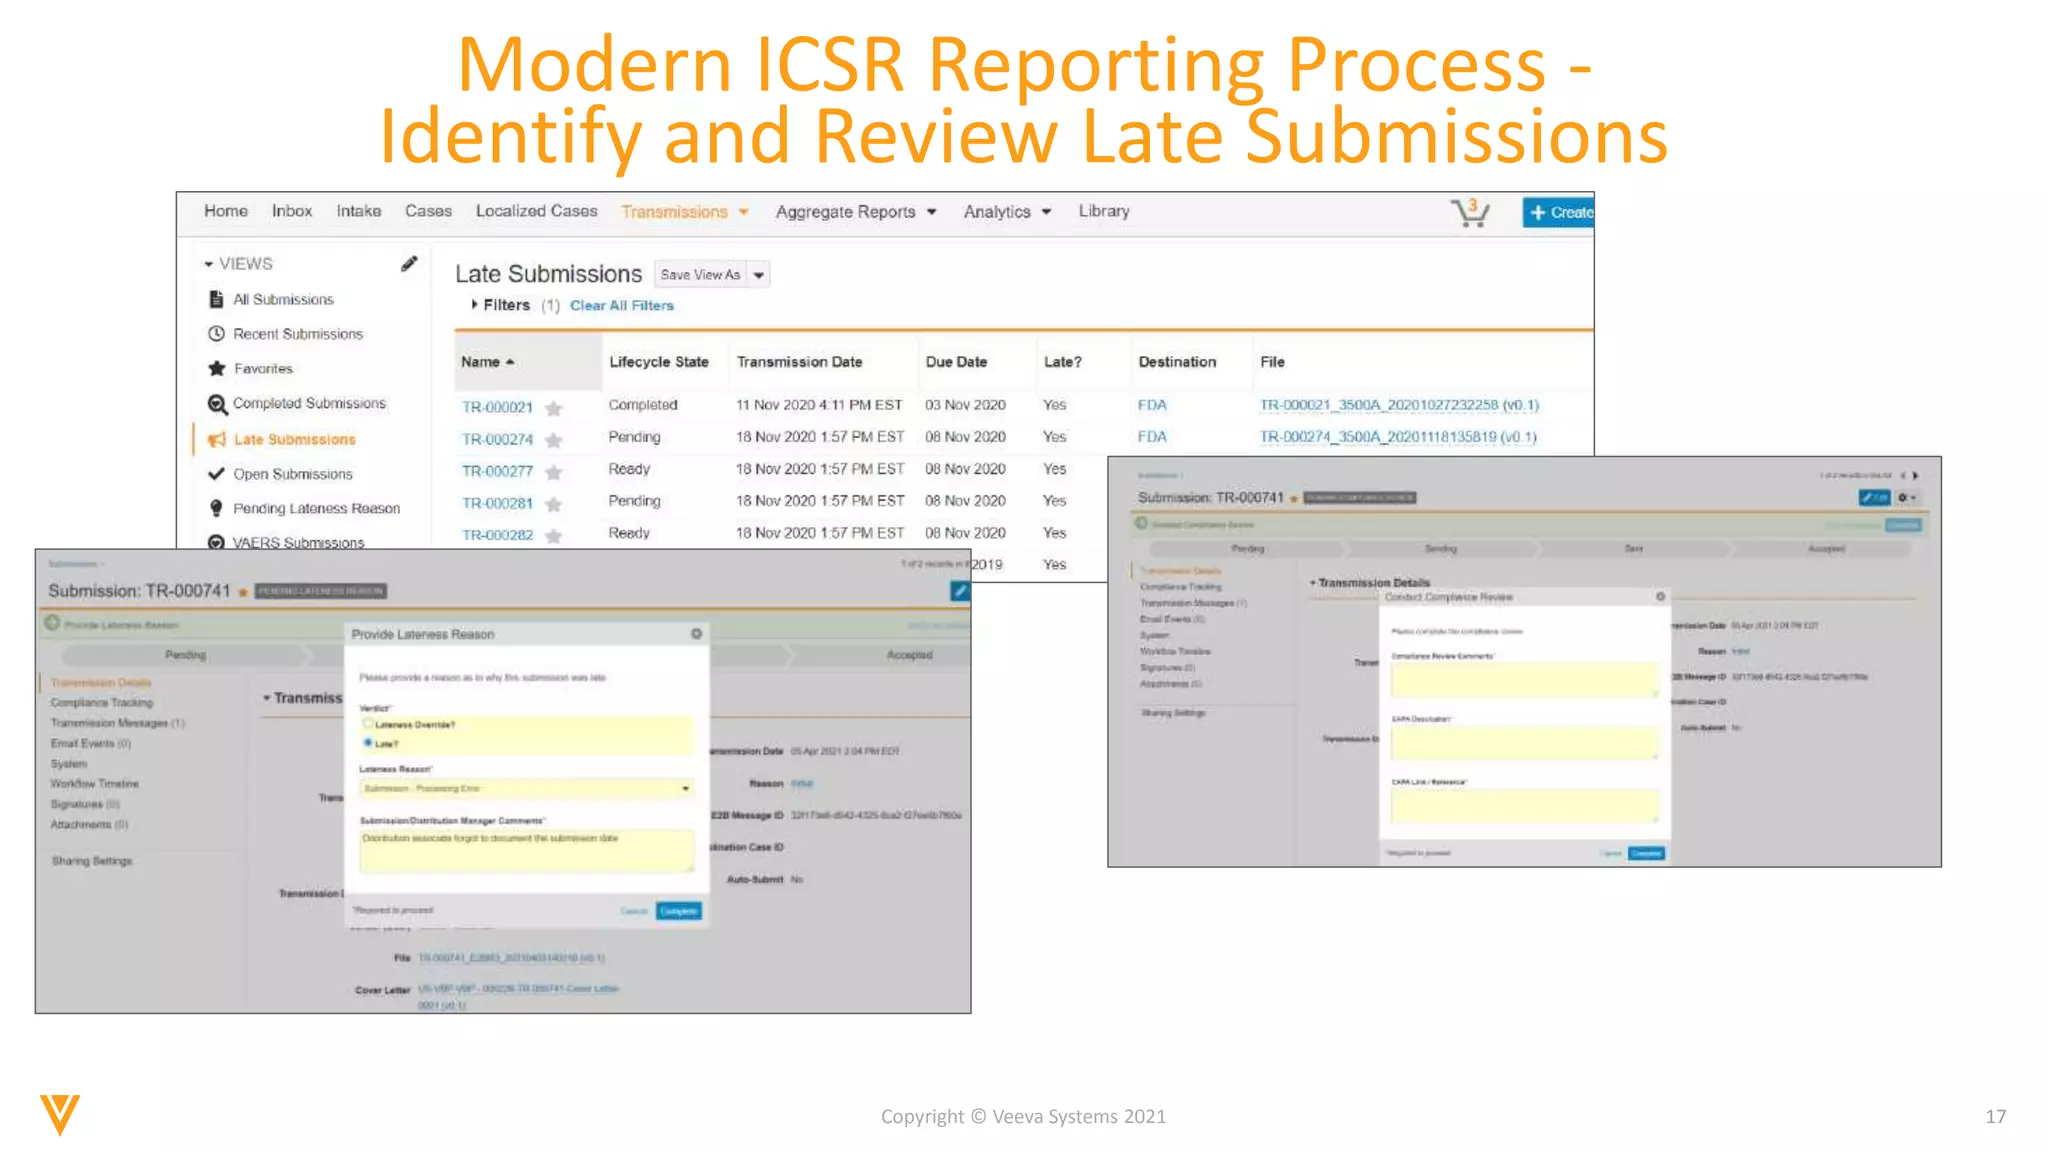Click the Clear All Filters link
This screenshot has width=2048, height=1152.
(x=622, y=306)
